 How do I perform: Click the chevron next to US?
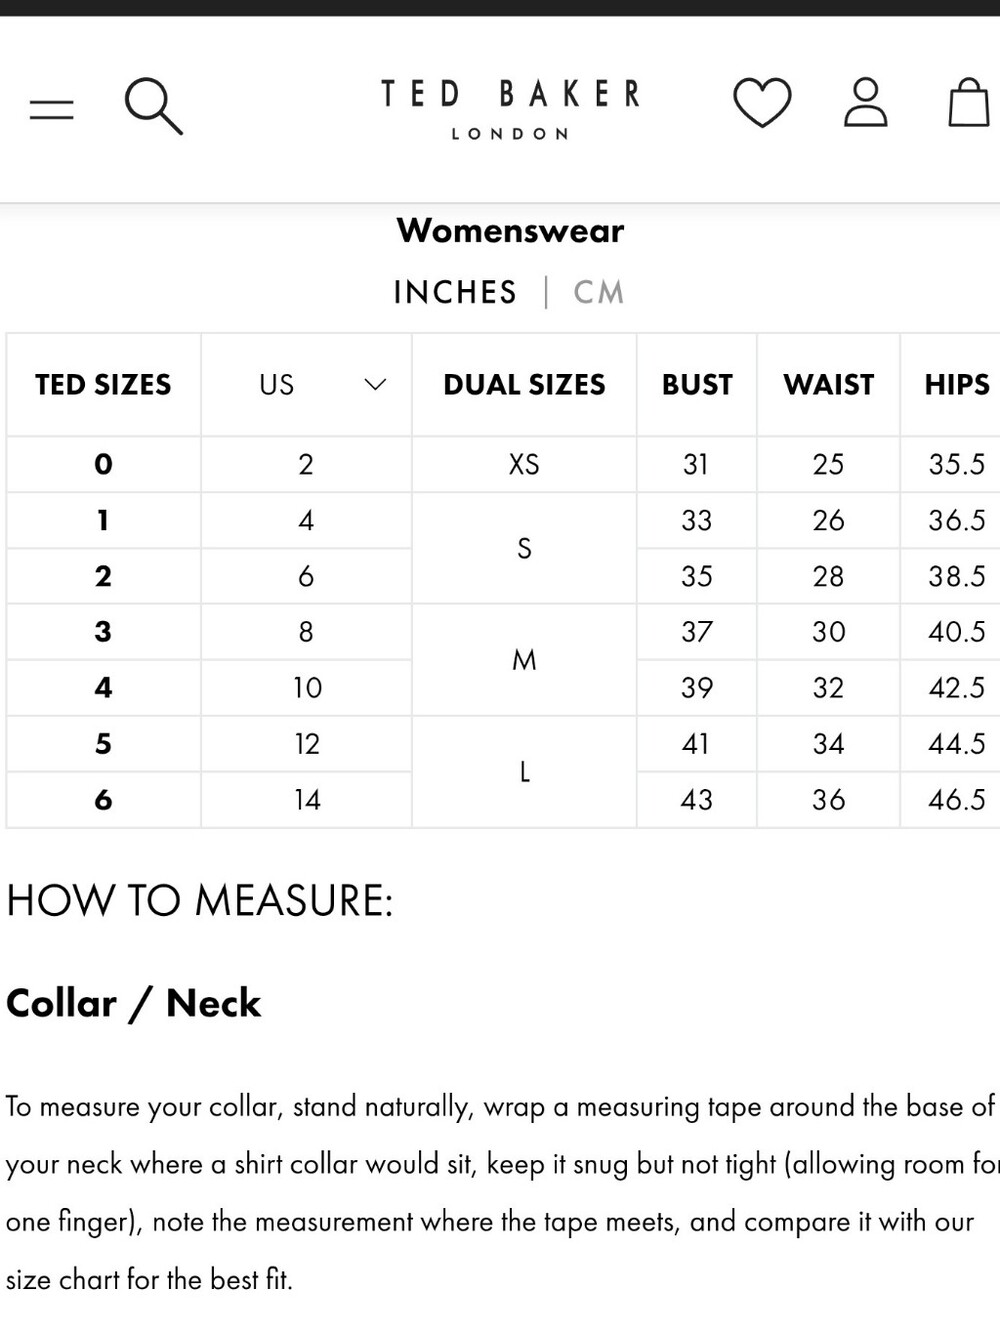[x=375, y=385]
